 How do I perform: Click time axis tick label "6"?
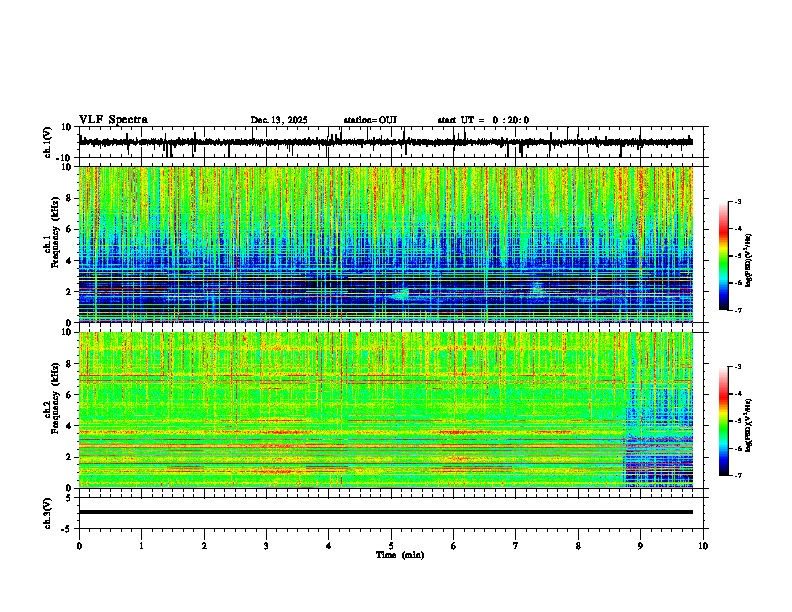(x=454, y=546)
